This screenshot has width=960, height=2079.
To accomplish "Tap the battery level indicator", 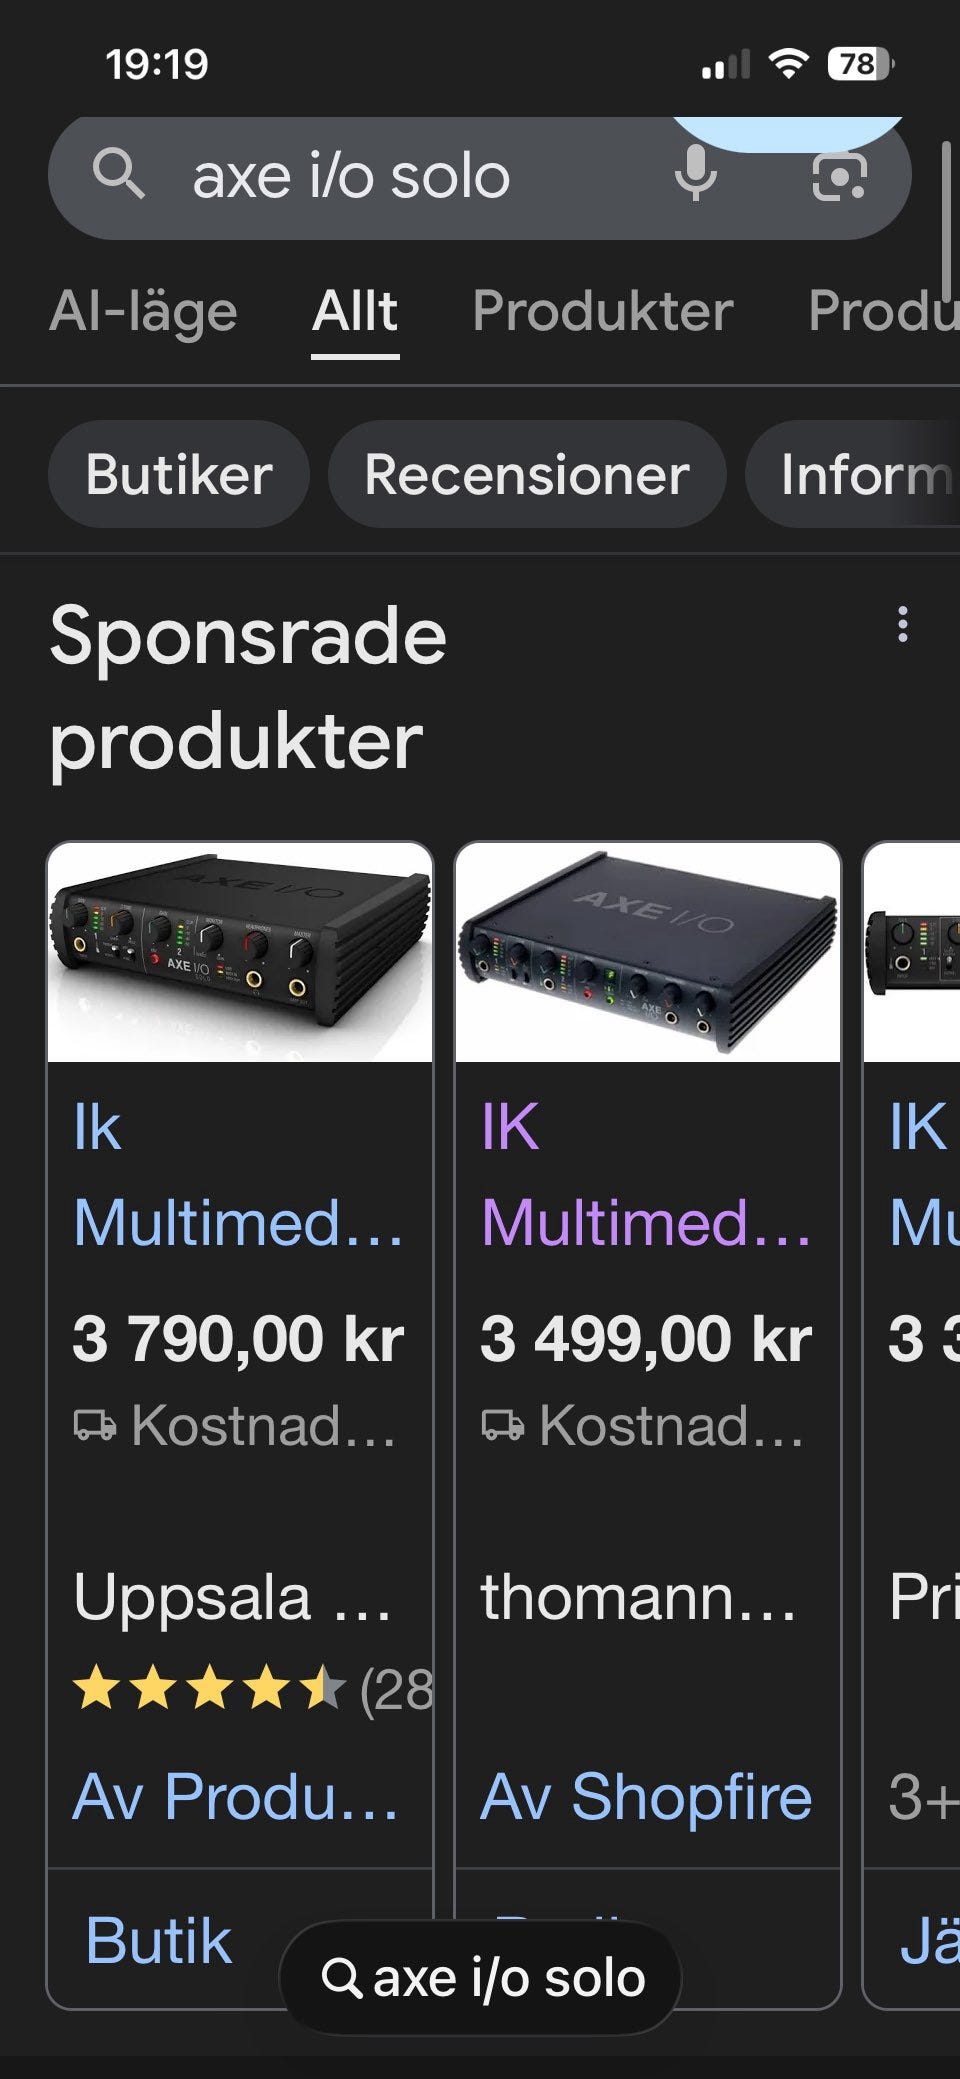I will click(860, 65).
